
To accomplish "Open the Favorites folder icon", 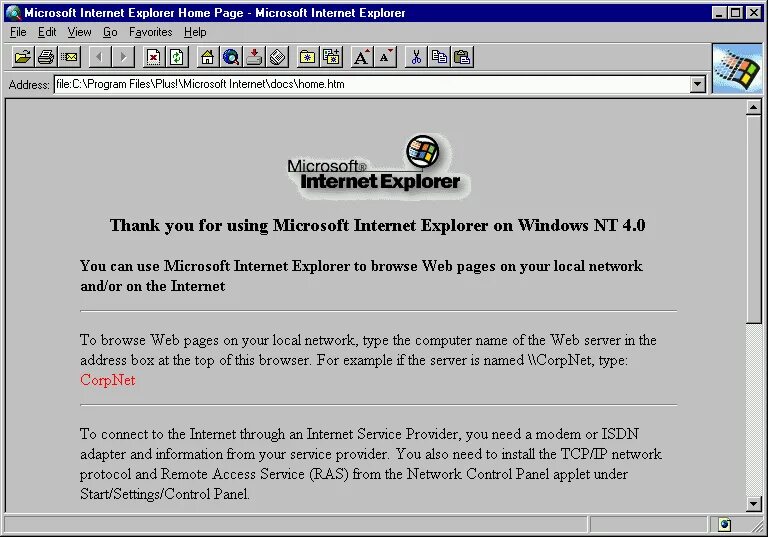I will click(x=308, y=57).
